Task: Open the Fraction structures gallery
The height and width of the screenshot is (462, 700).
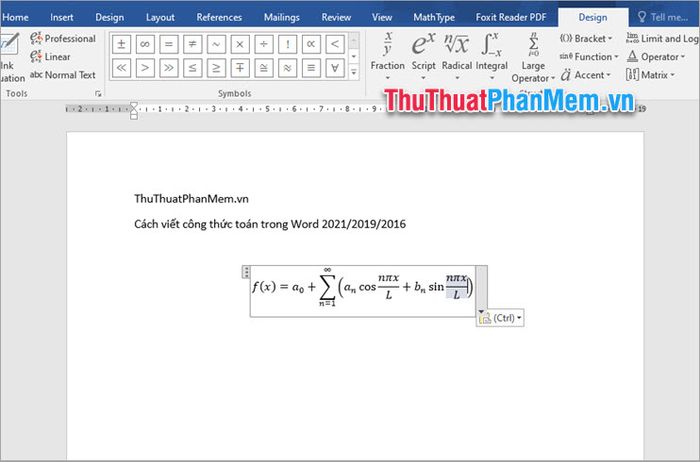Action: (x=388, y=56)
